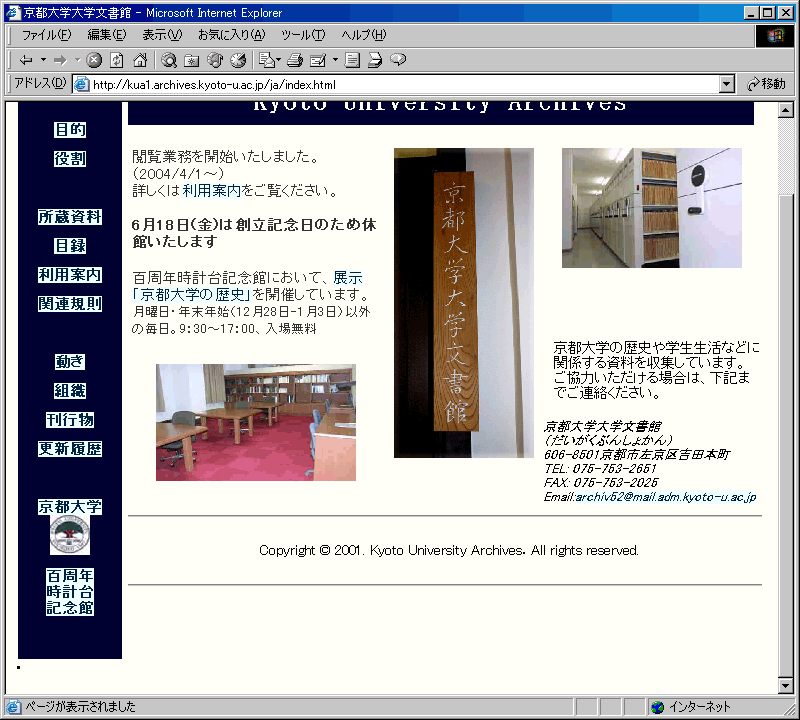Click the Copyright © 2001 footer text
This screenshot has width=800, height=720.
click(x=448, y=551)
